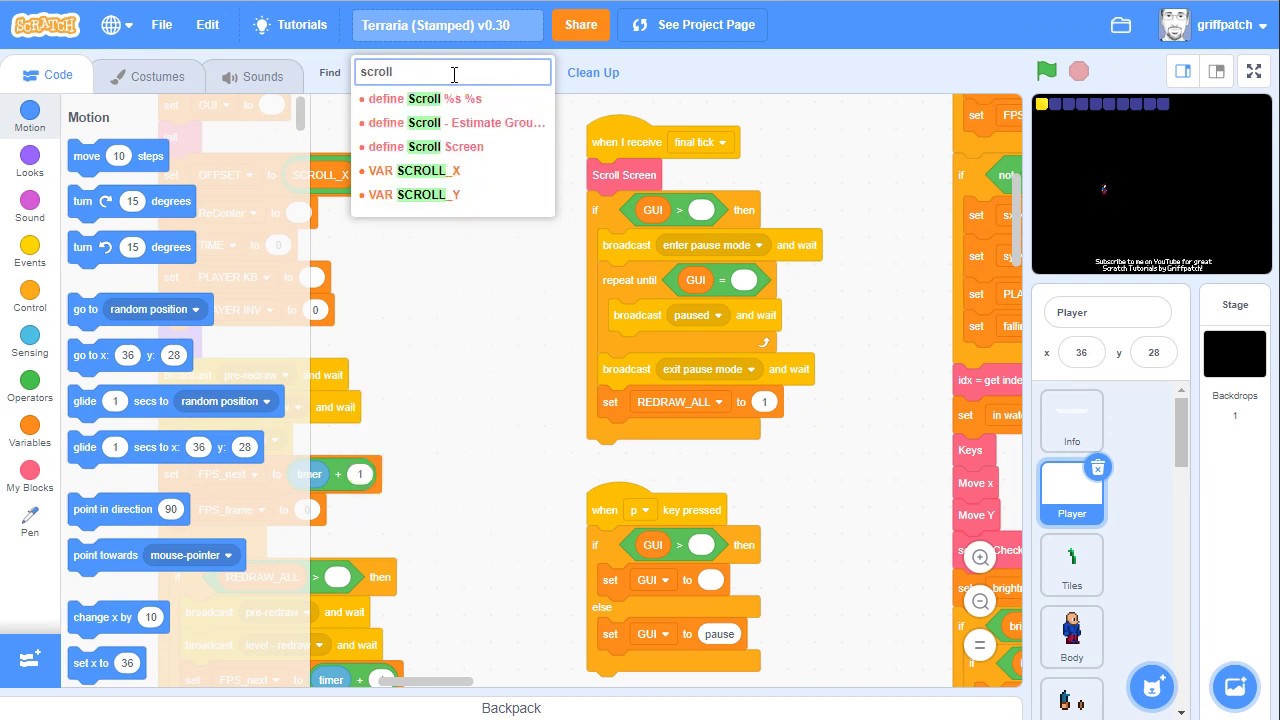Open 'mouse-pointer' dropdown in point towards
Image resolution: width=1280 pixels, height=720 pixels.
pyautogui.click(x=191, y=555)
